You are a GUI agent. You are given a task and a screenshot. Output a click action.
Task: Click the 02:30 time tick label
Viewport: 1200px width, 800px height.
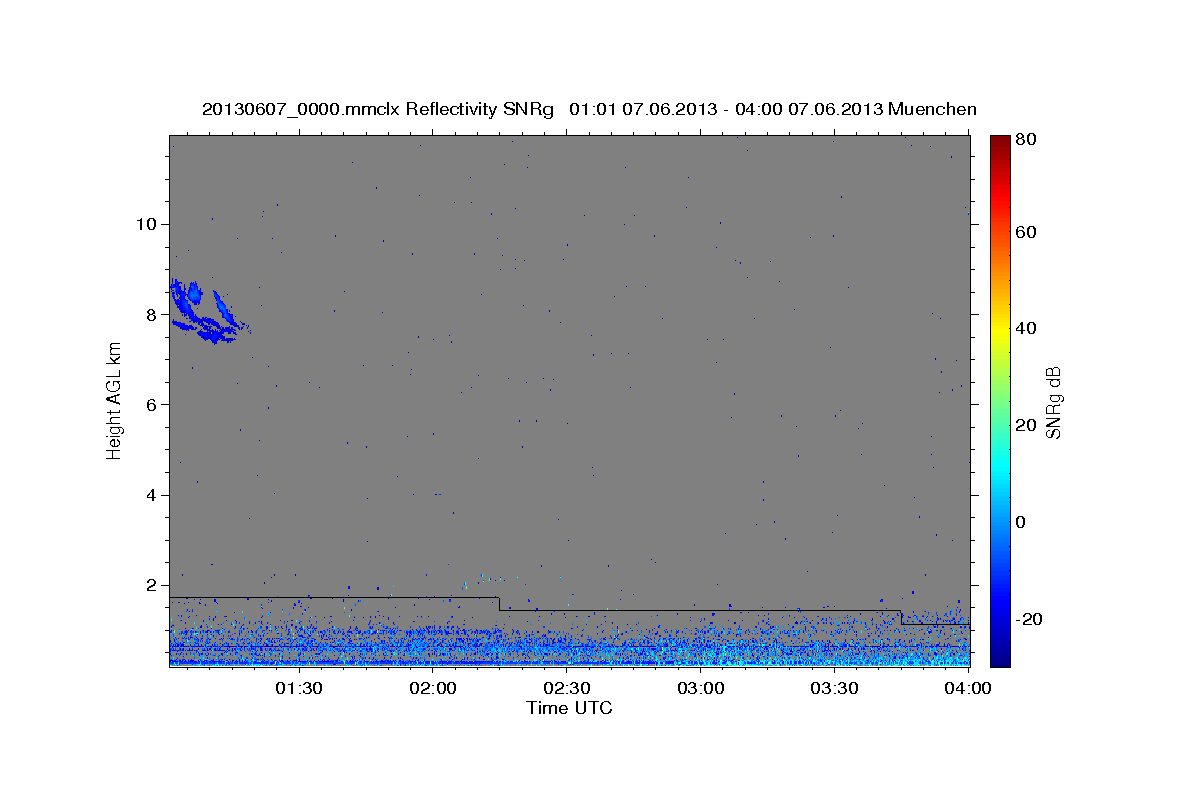coord(567,688)
